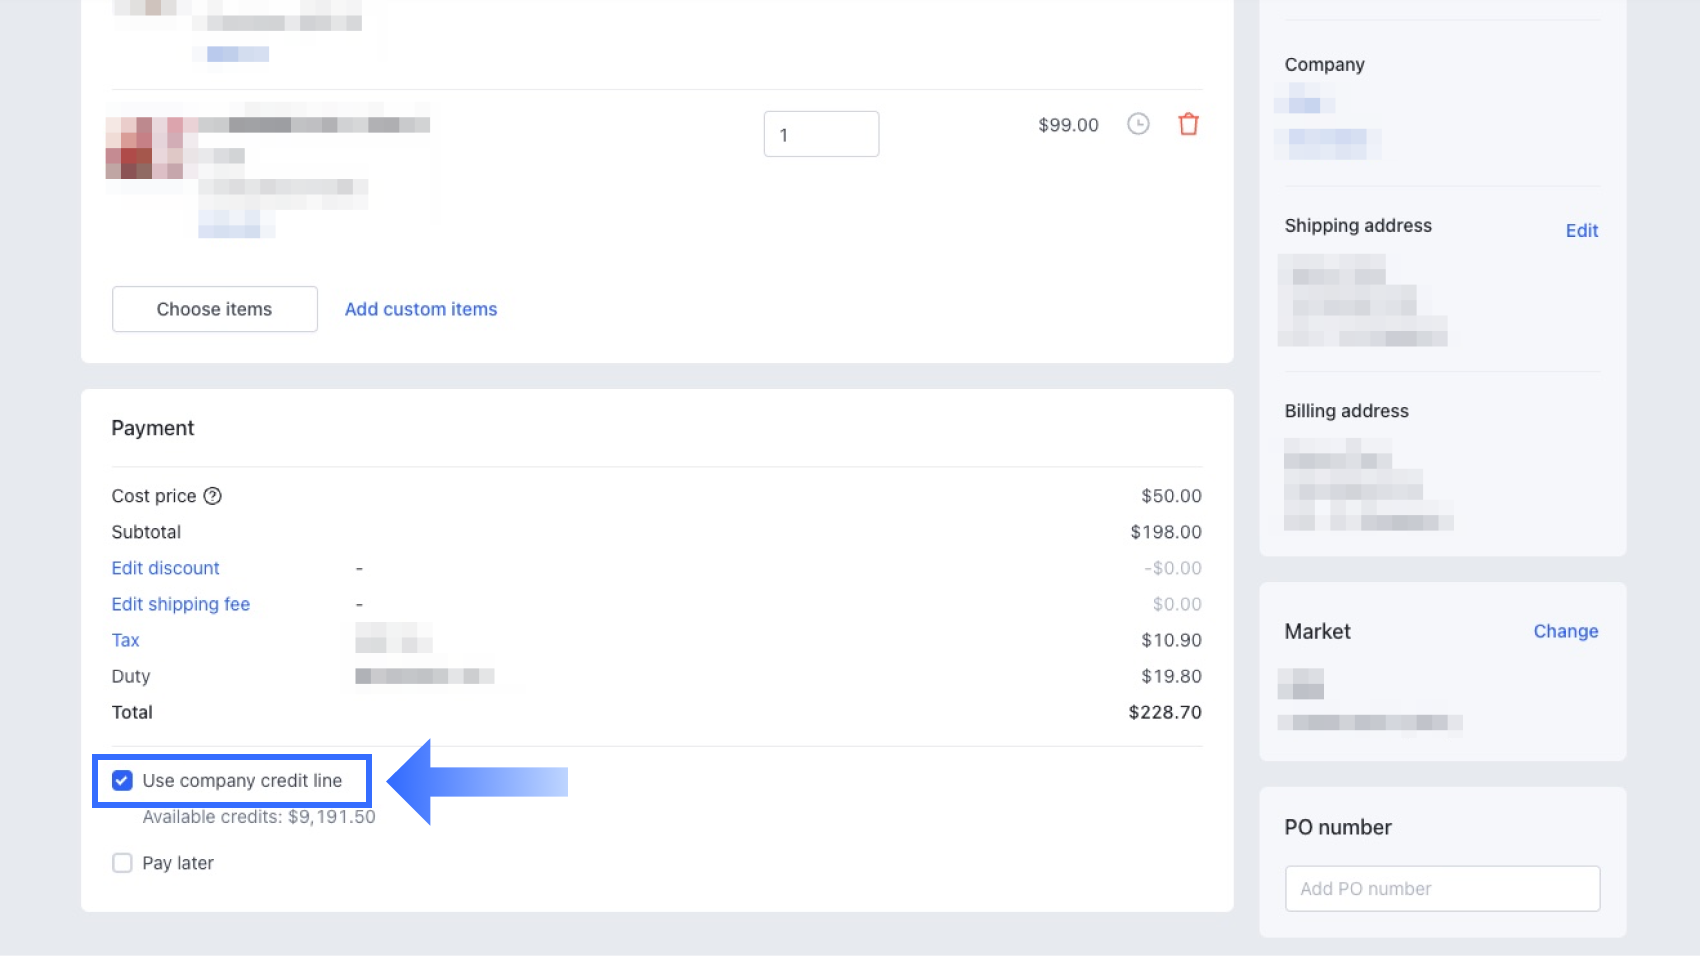Image resolution: width=1700 pixels, height=956 pixels.
Task: Select the Cost price value $50.00
Action: click(1172, 496)
